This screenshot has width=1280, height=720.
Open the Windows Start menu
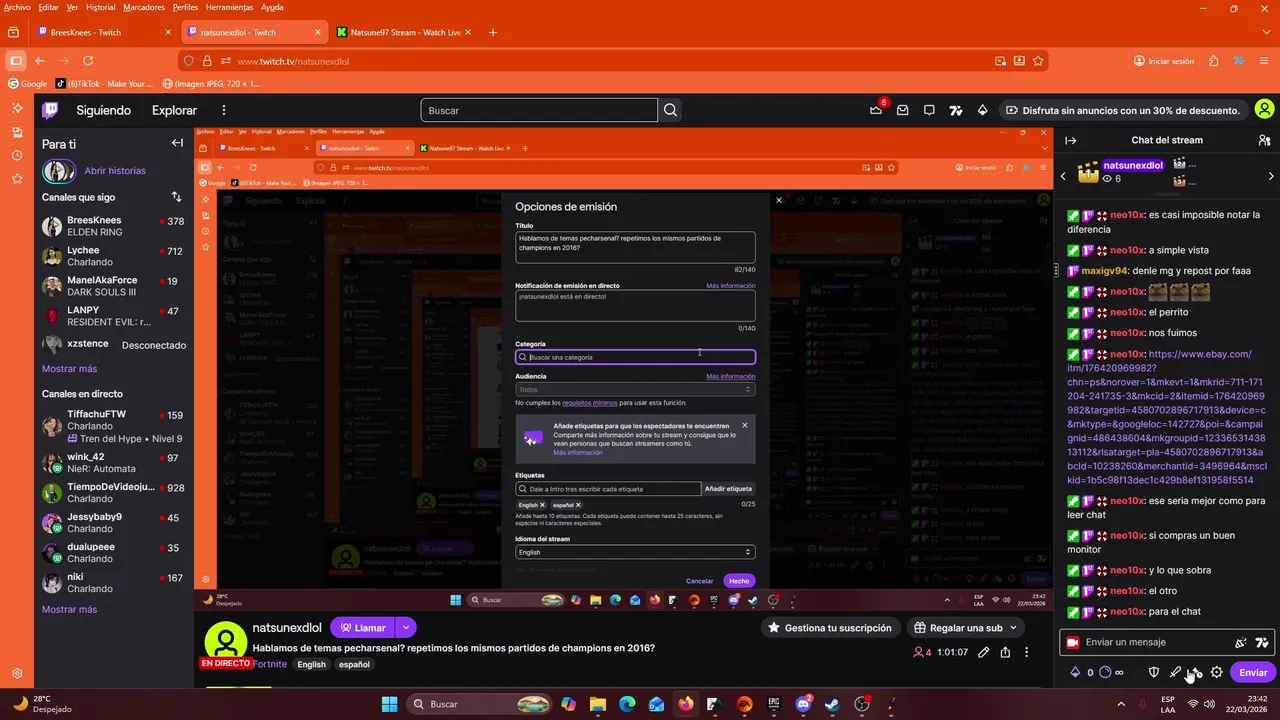390,704
